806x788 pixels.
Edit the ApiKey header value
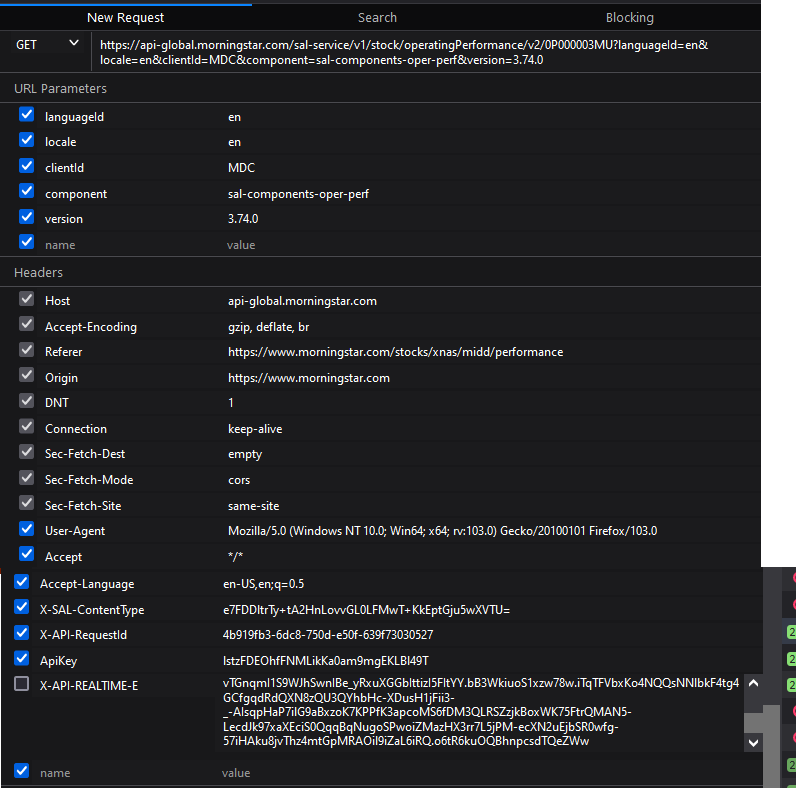326,660
